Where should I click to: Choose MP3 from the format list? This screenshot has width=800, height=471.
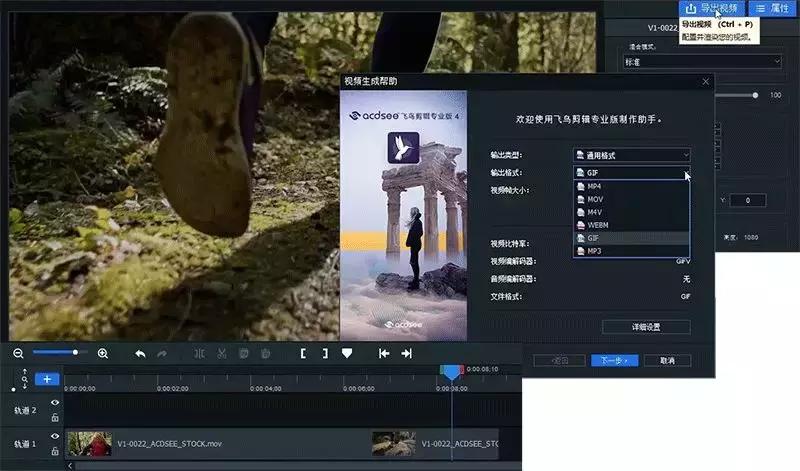(632, 251)
